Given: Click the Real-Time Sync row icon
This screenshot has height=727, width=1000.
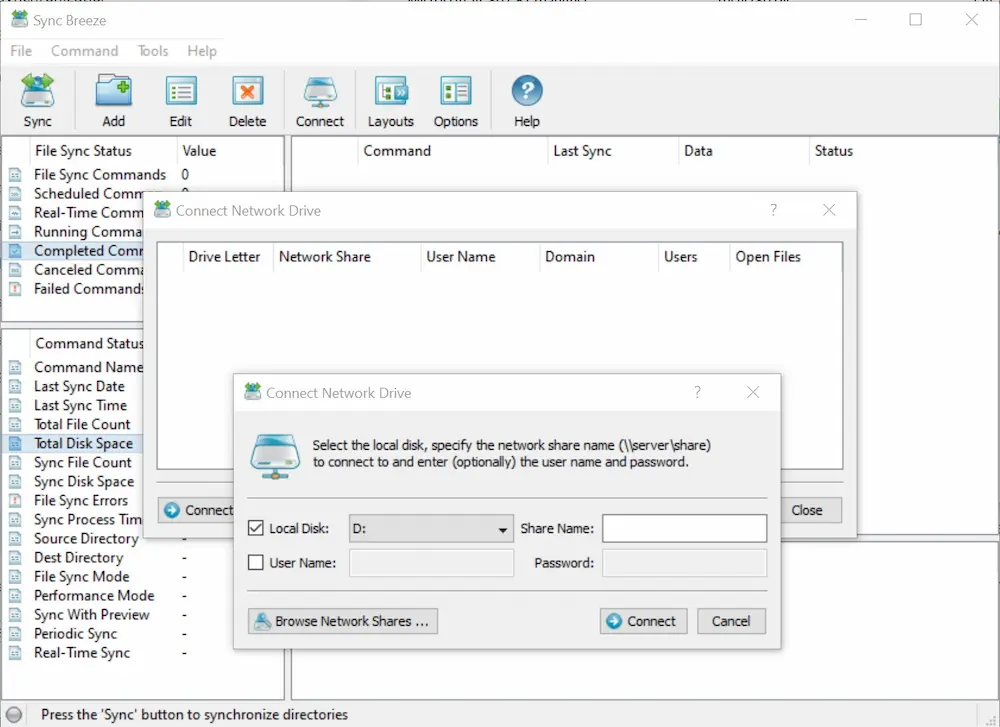Looking at the screenshot, I should tap(15, 653).
